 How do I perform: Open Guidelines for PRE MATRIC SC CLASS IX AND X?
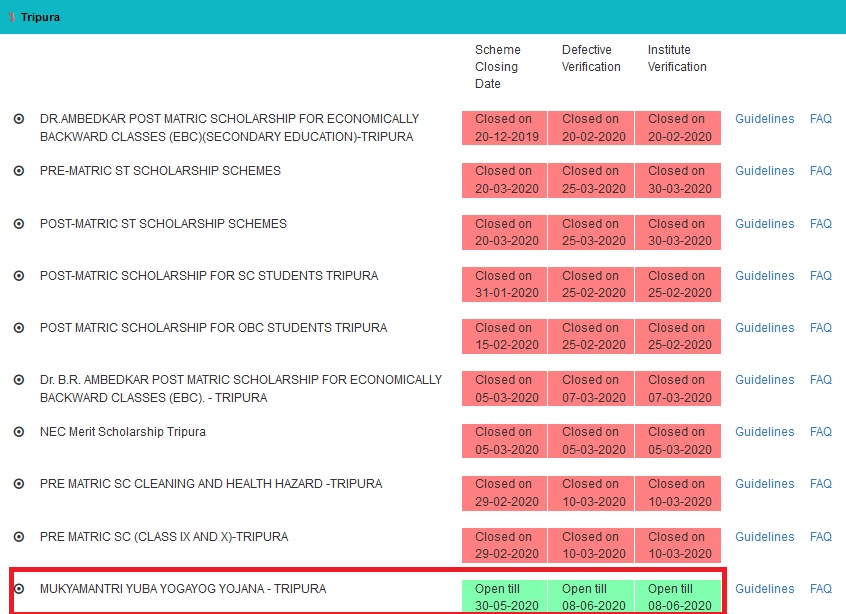[x=765, y=537]
